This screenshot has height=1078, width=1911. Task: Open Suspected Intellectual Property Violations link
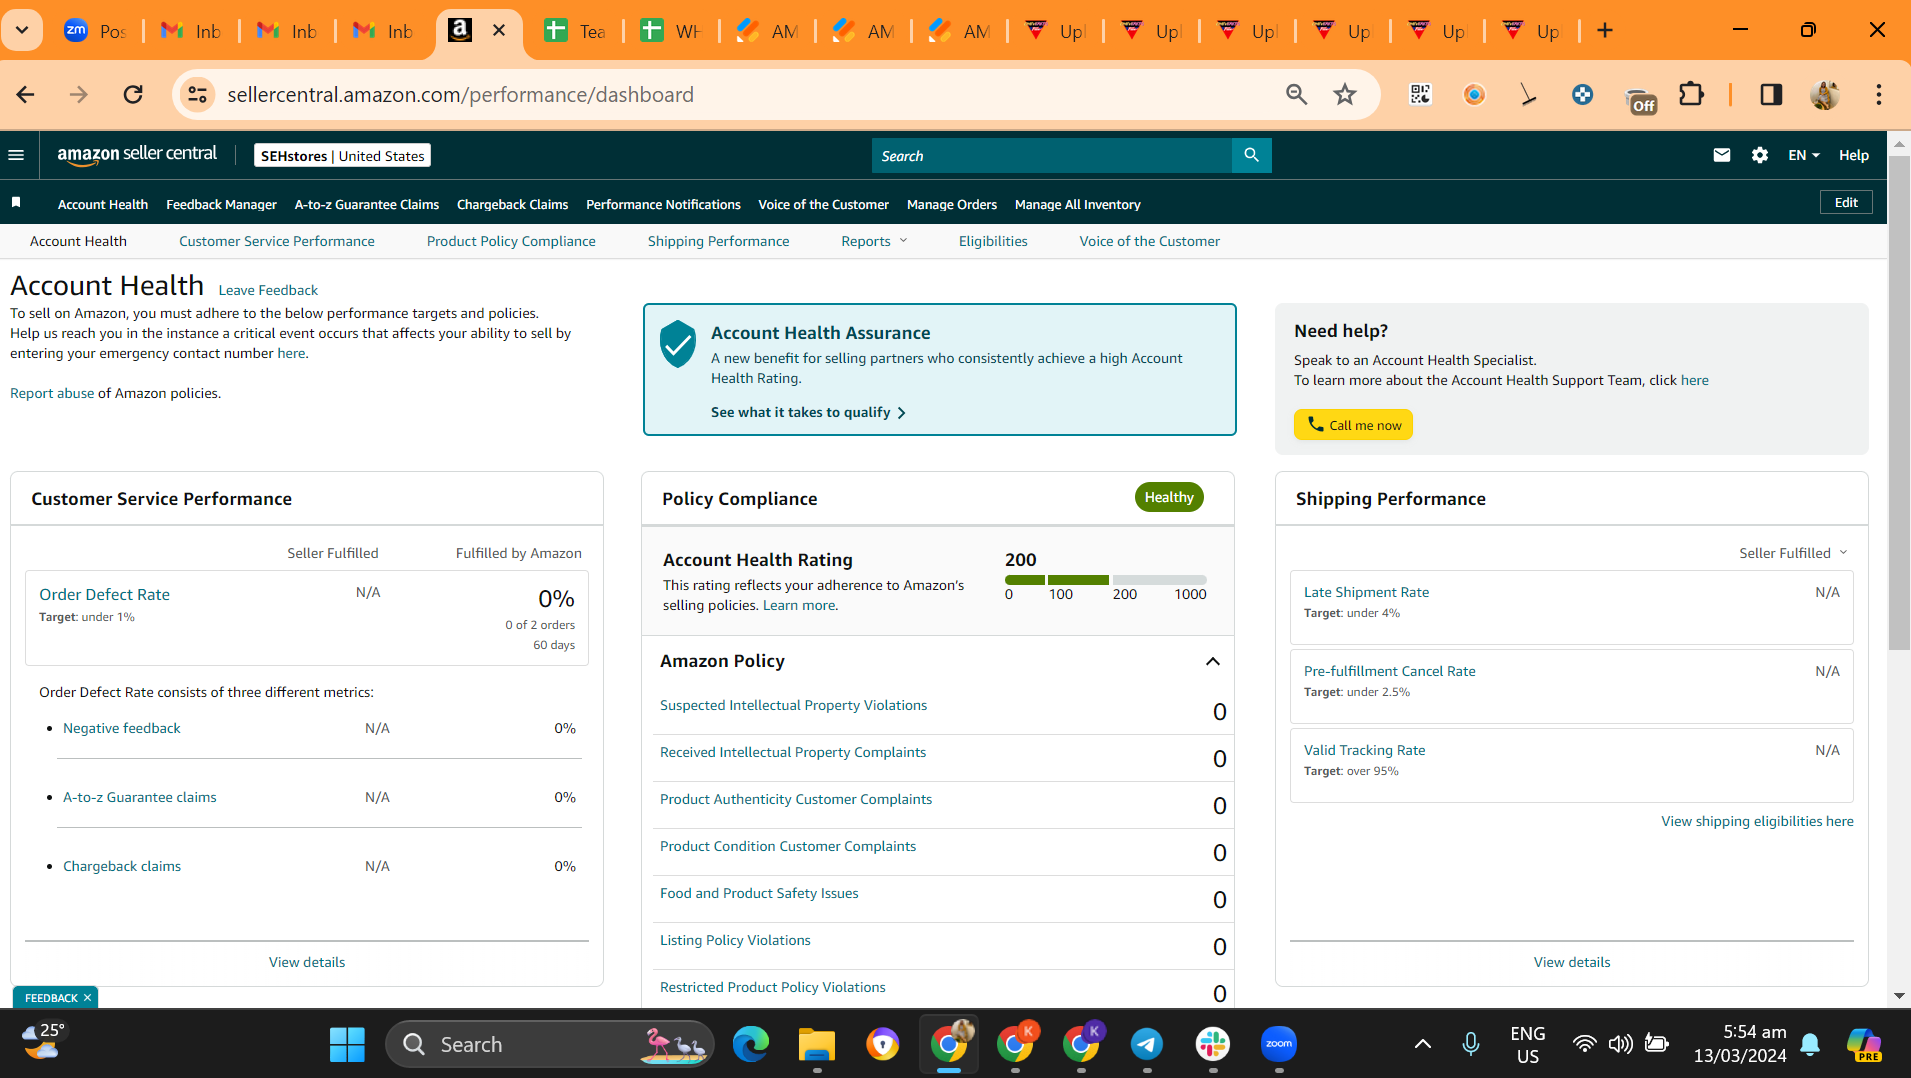coord(793,705)
